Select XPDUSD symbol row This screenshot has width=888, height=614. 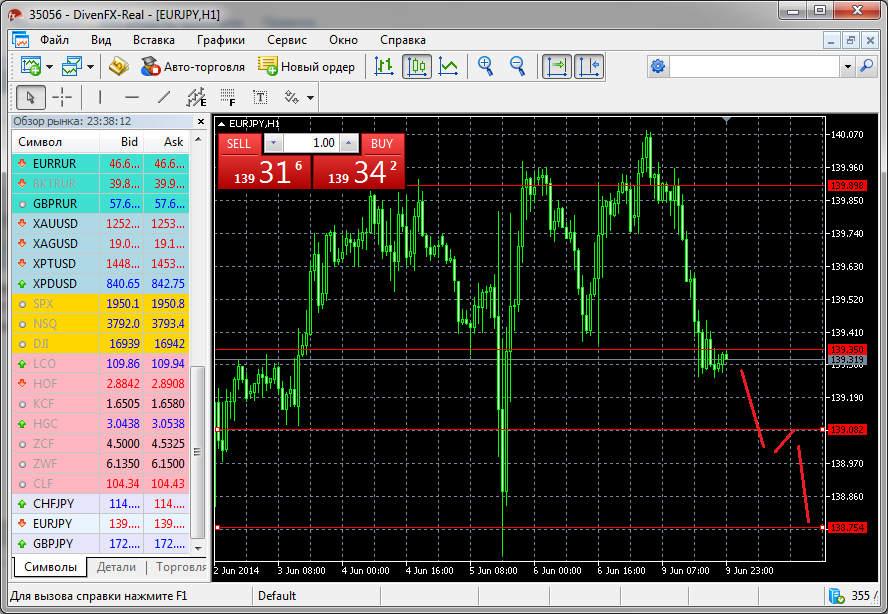pos(100,284)
